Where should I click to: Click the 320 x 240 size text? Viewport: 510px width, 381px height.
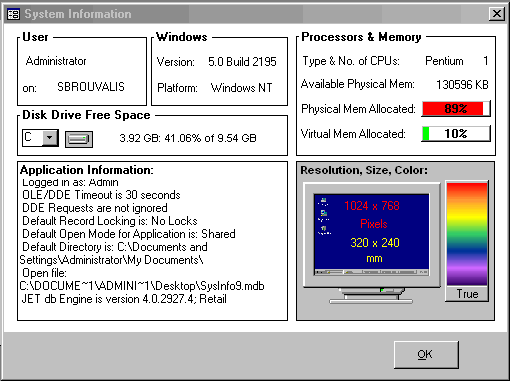(x=375, y=243)
